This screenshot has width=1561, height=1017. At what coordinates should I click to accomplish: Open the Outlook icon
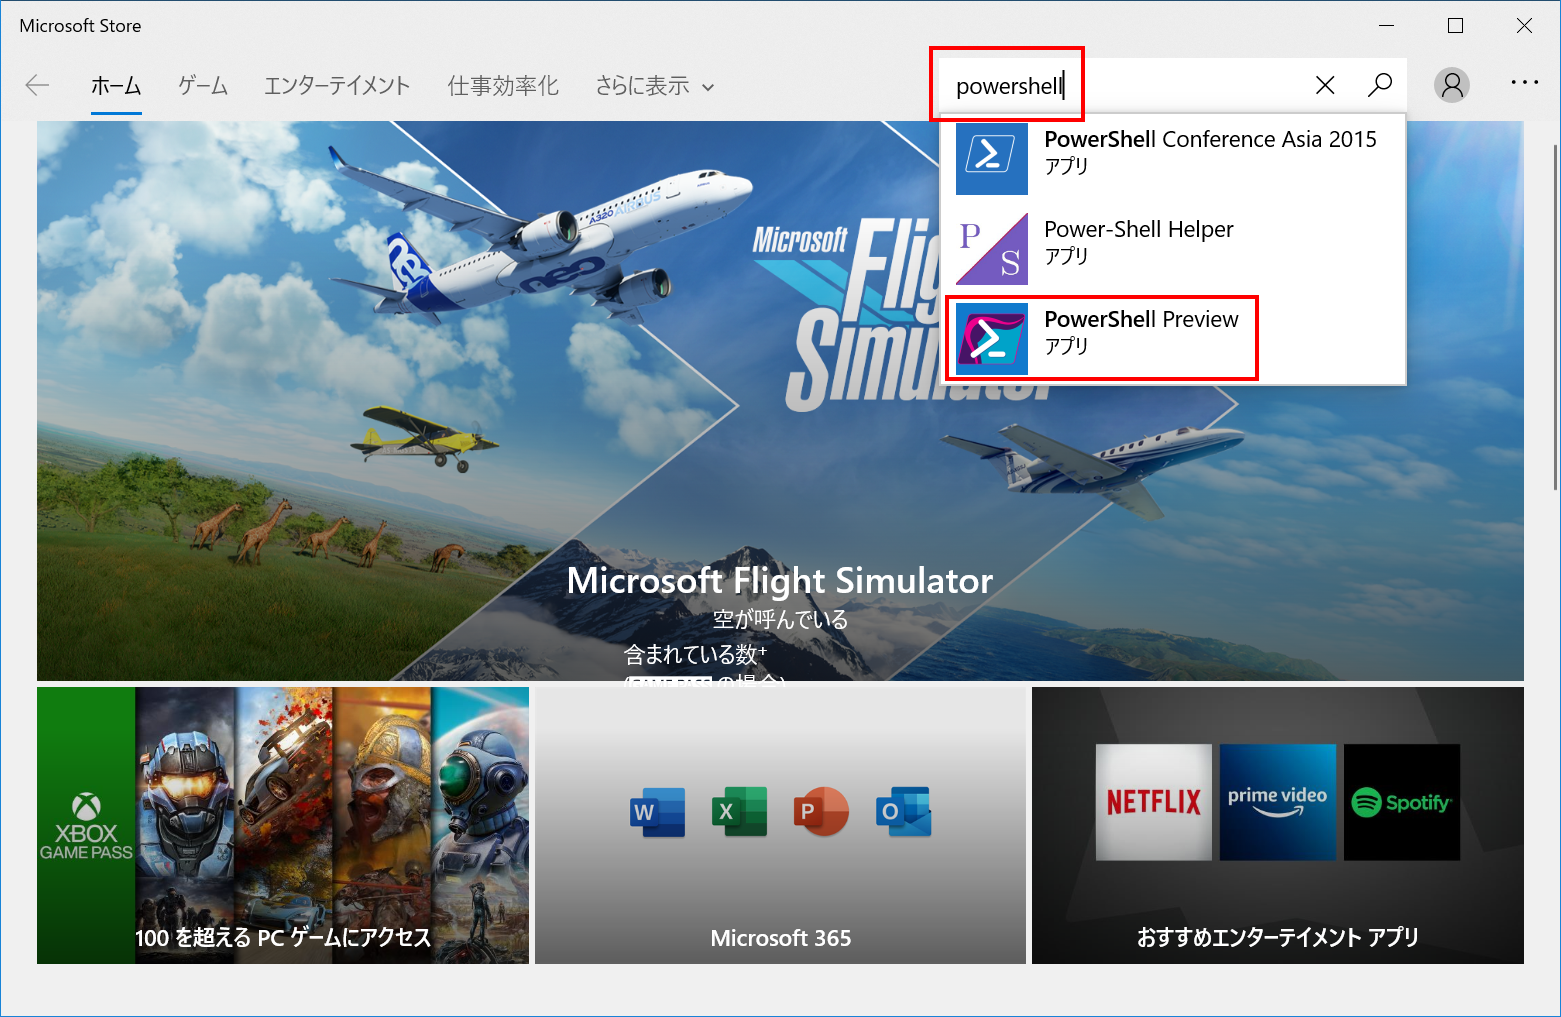[902, 811]
